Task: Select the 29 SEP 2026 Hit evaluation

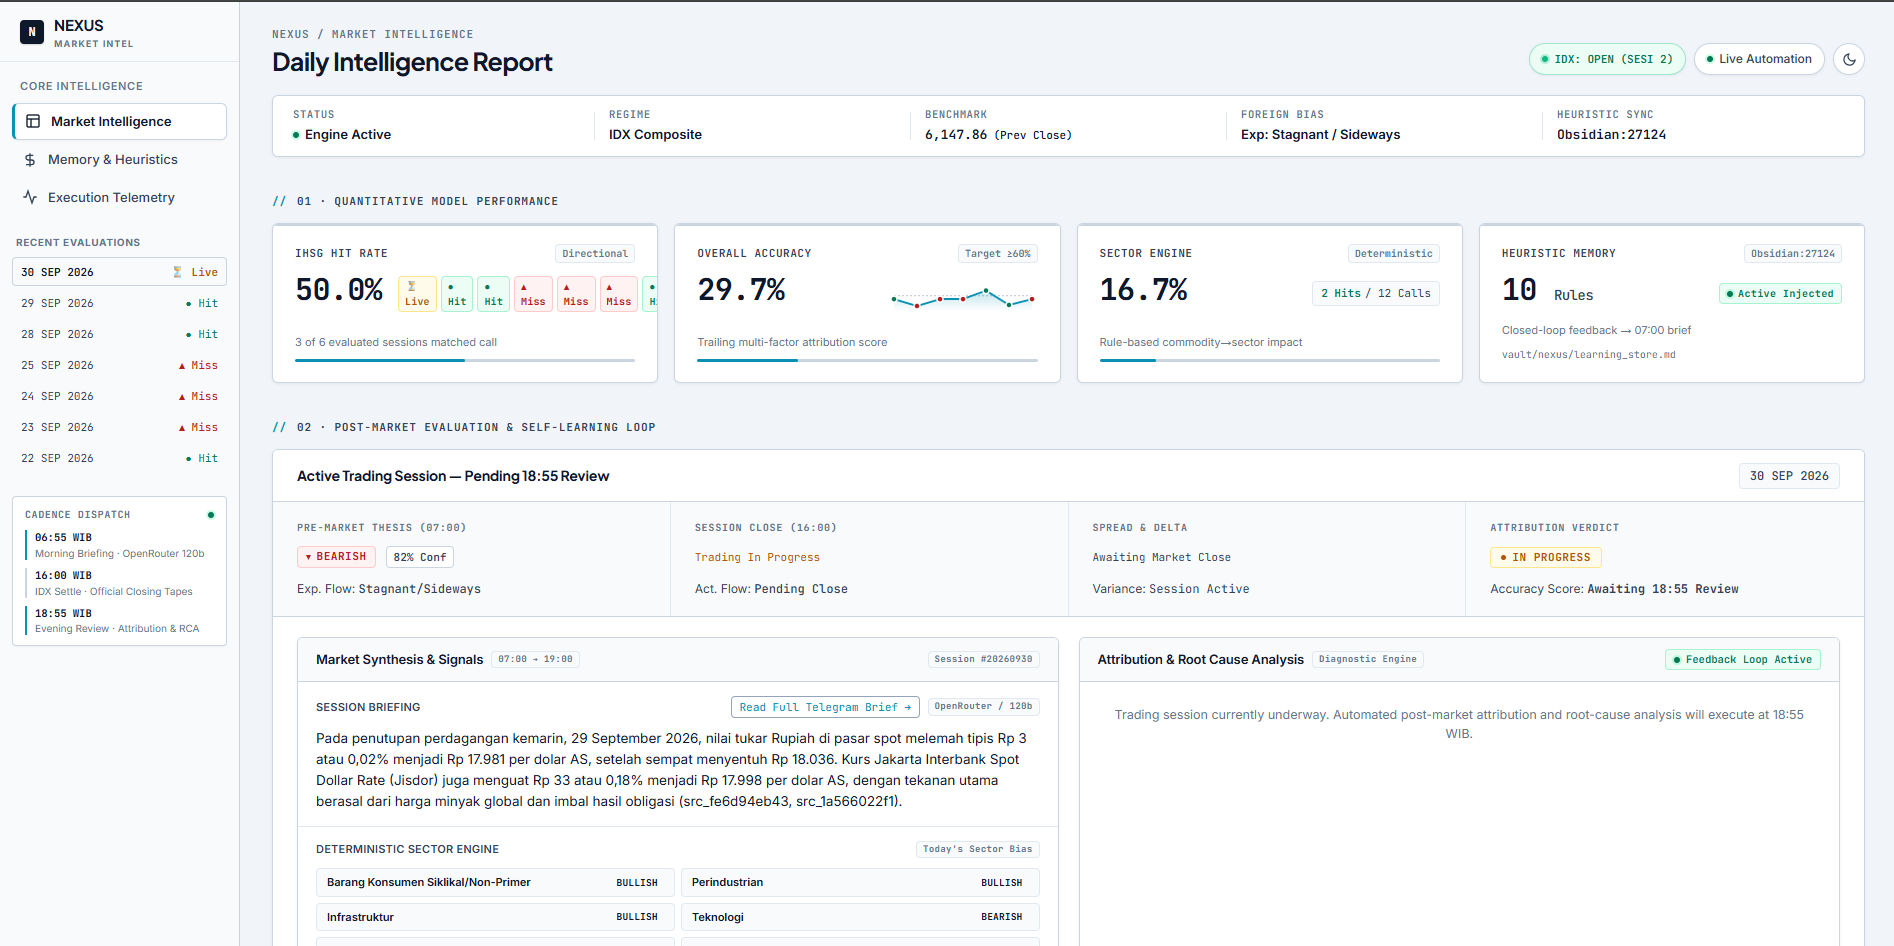Action: [120, 303]
